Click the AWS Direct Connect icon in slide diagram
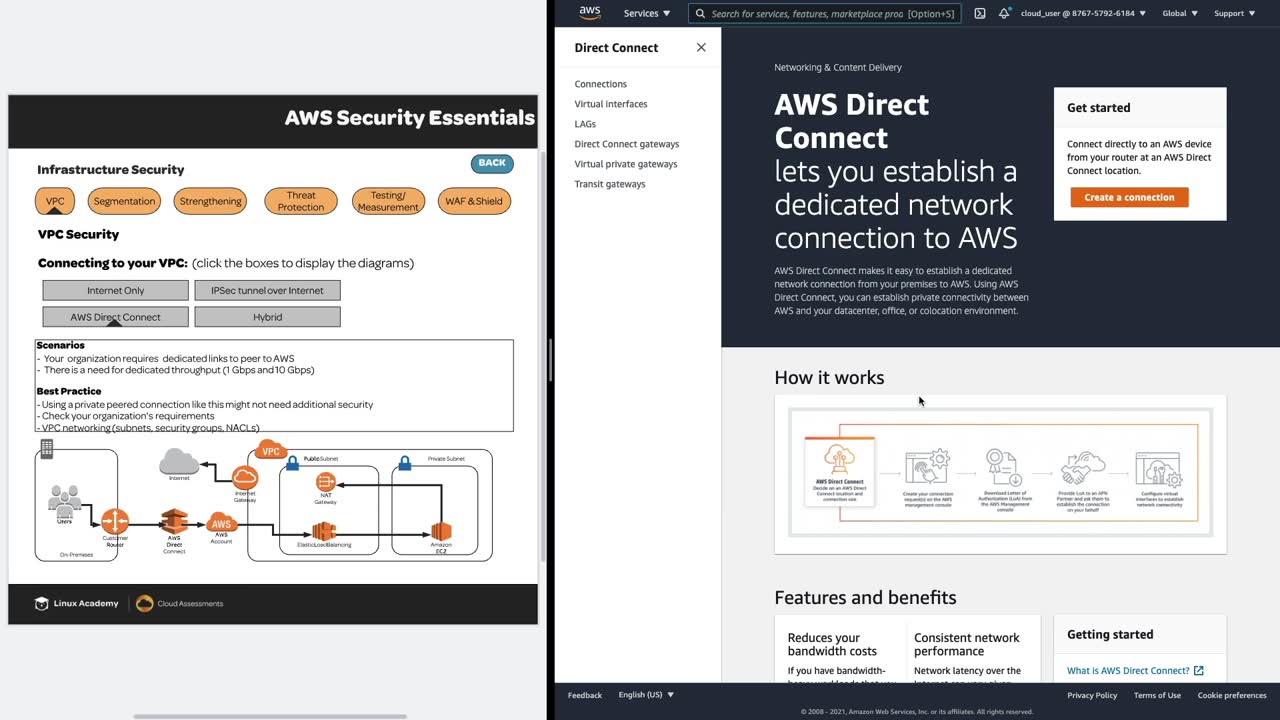The width and height of the screenshot is (1280, 720). (175, 523)
